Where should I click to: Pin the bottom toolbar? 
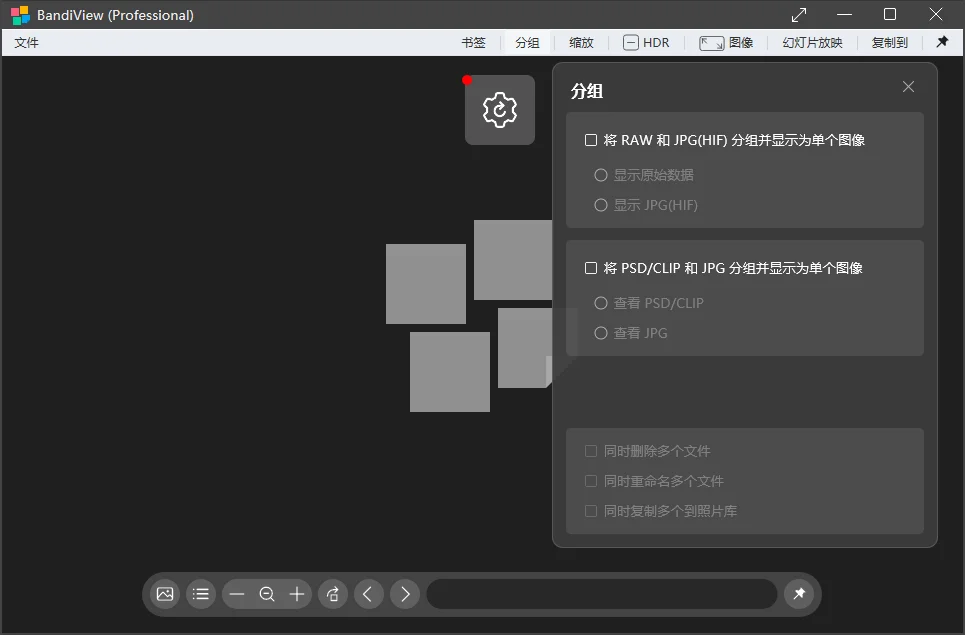pos(799,594)
